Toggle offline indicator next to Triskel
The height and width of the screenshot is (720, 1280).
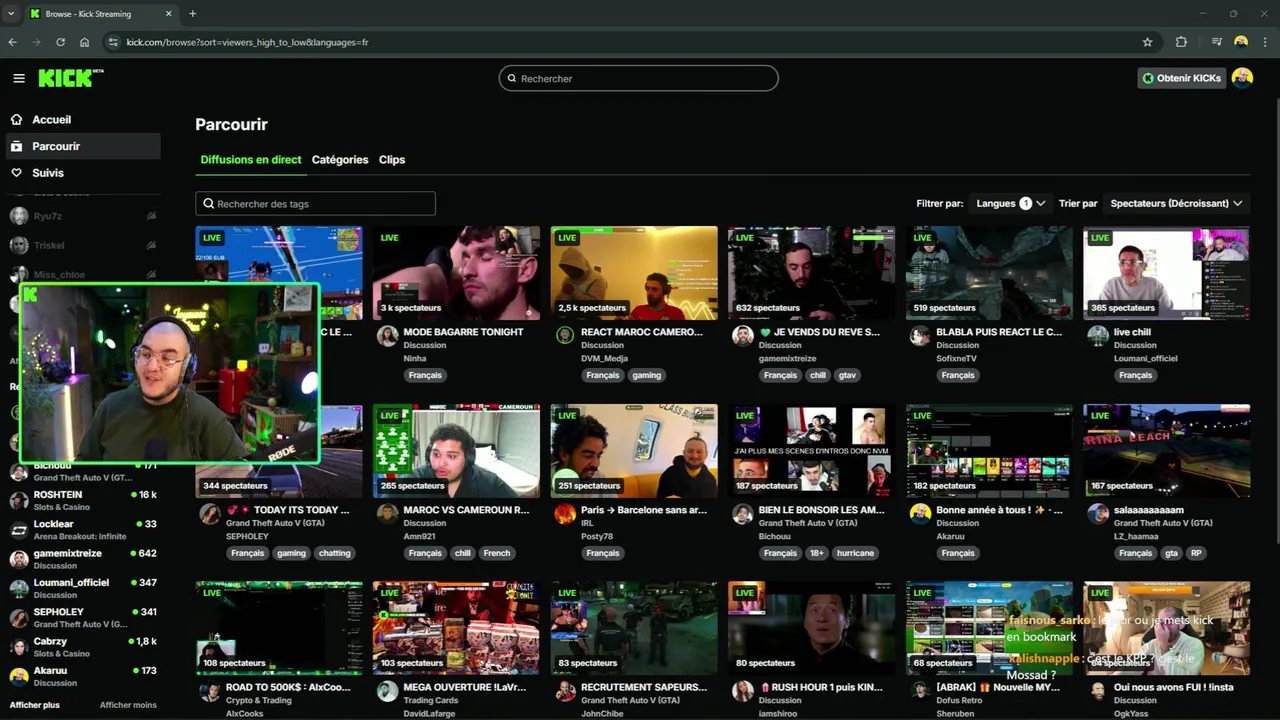(x=151, y=245)
